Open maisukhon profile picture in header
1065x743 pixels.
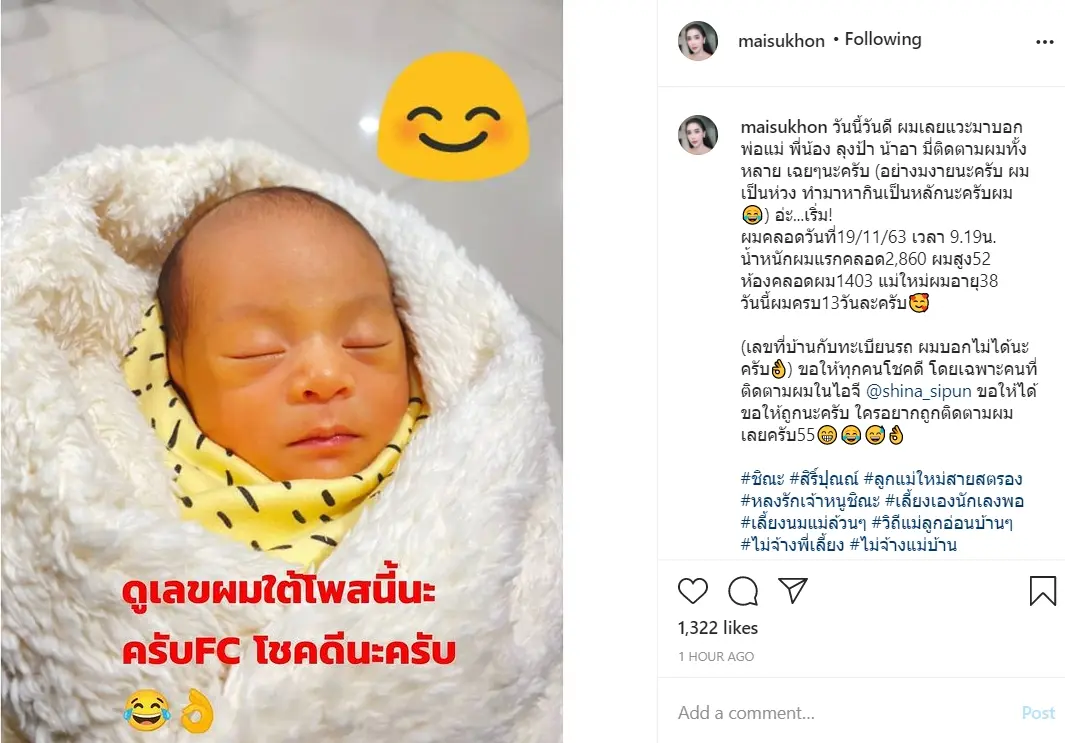pos(698,41)
